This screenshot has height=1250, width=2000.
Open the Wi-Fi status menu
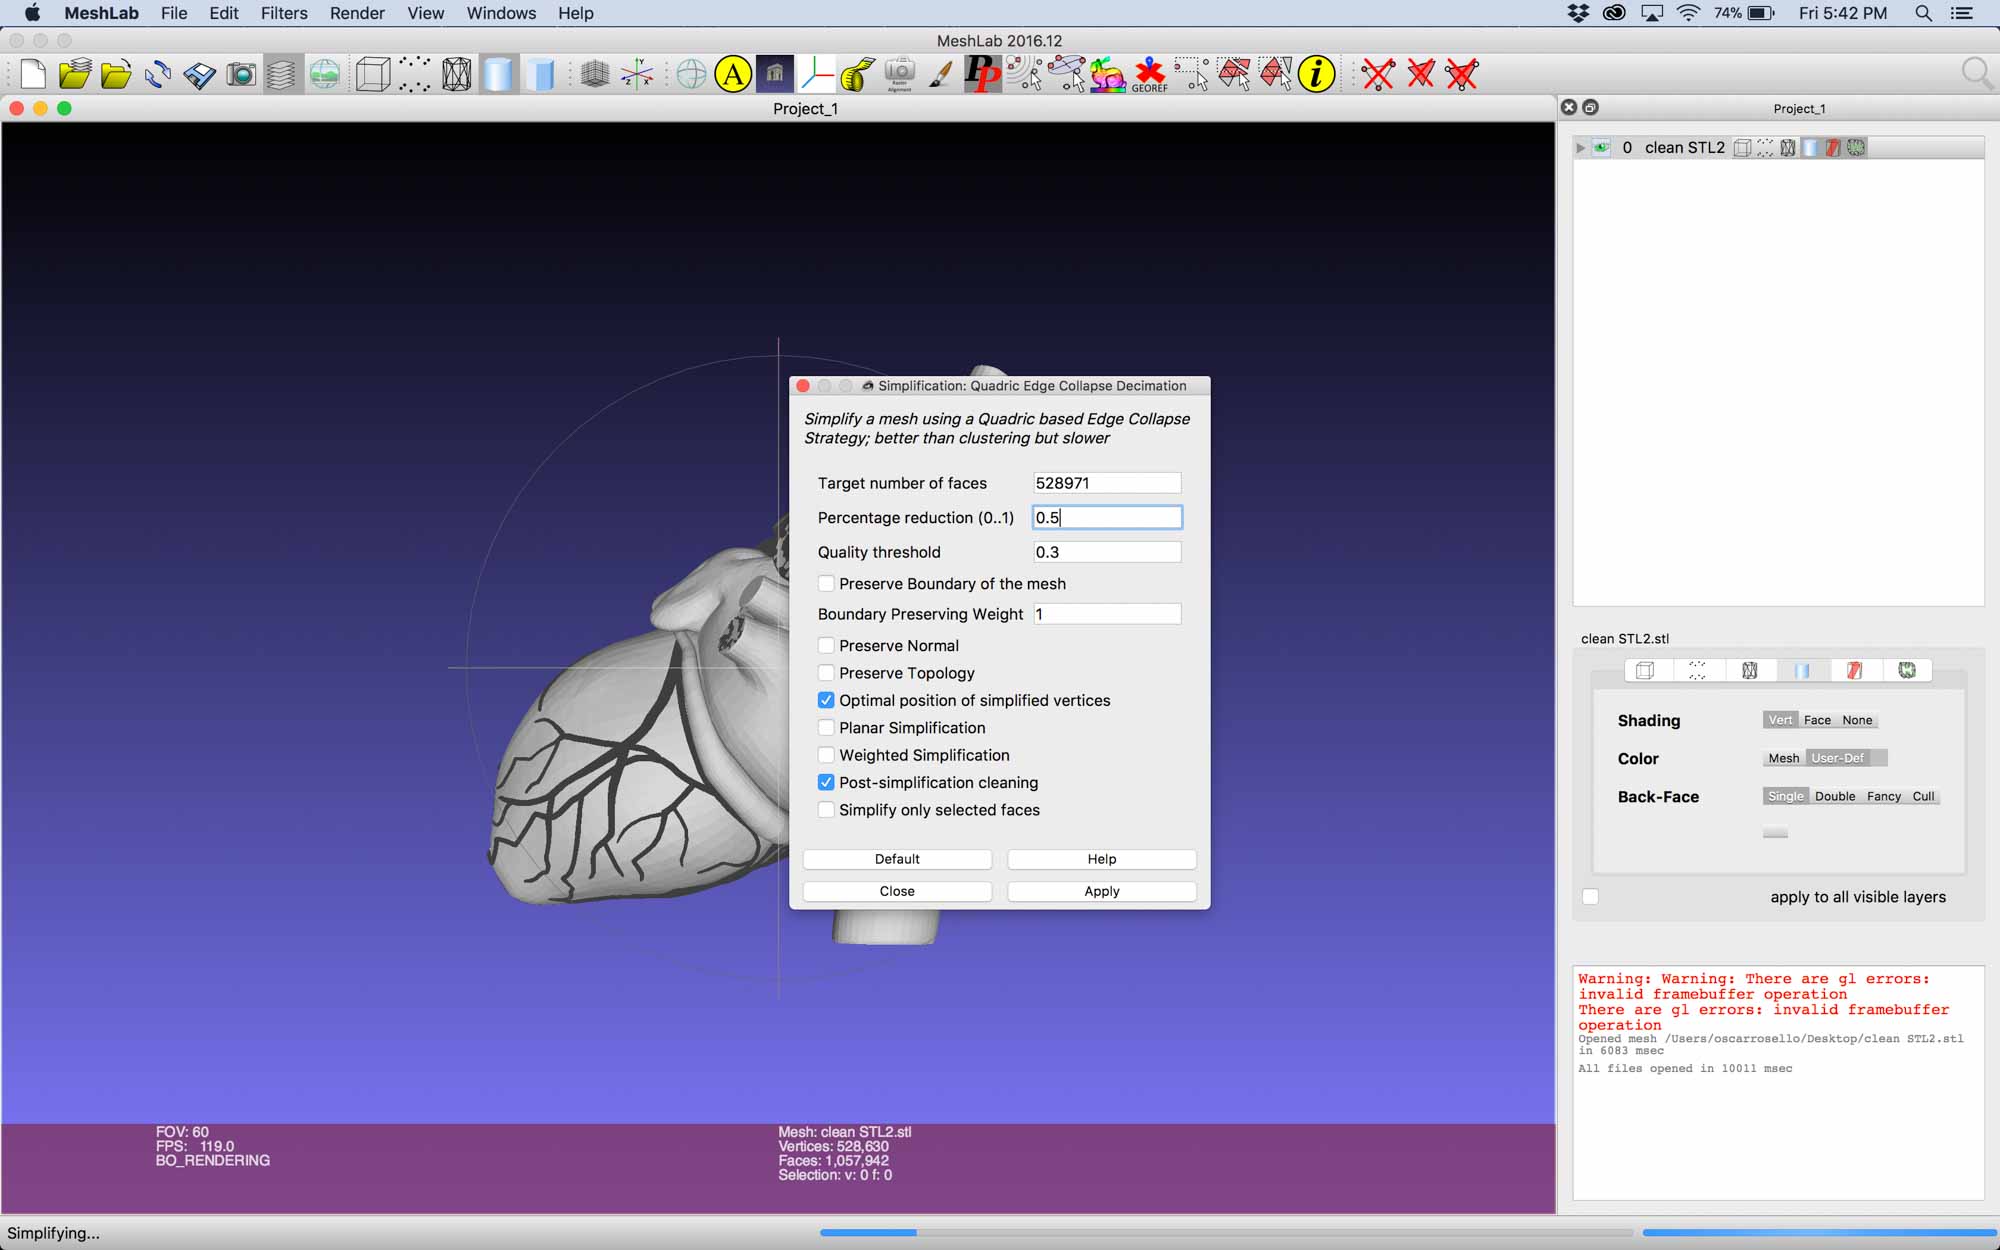click(x=1689, y=13)
